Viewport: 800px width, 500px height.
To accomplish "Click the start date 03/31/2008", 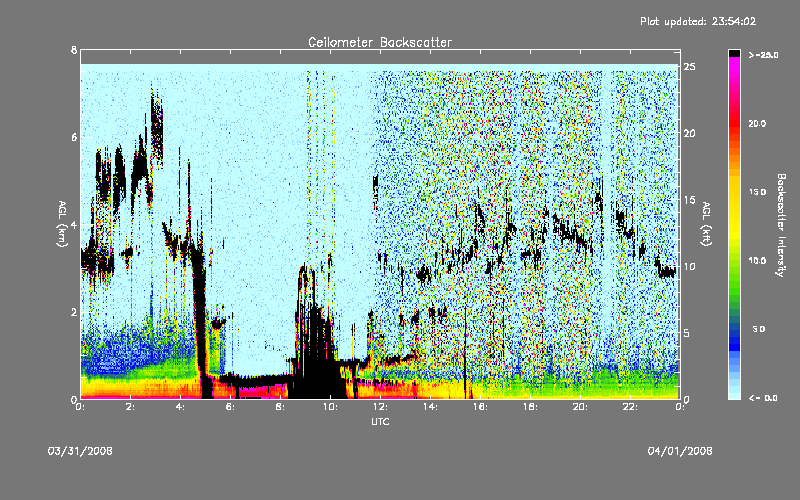I will tap(80, 451).
